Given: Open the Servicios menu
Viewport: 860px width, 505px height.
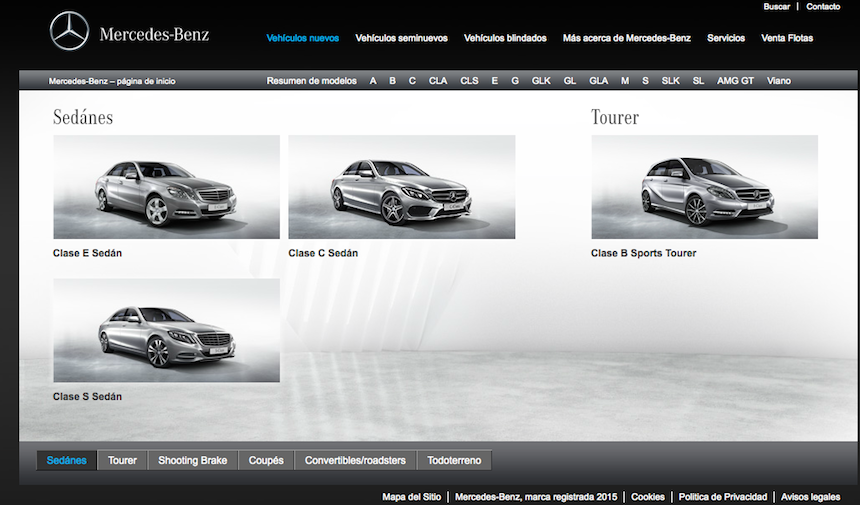Looking at the screenshot, I should (x=726, y=38).
